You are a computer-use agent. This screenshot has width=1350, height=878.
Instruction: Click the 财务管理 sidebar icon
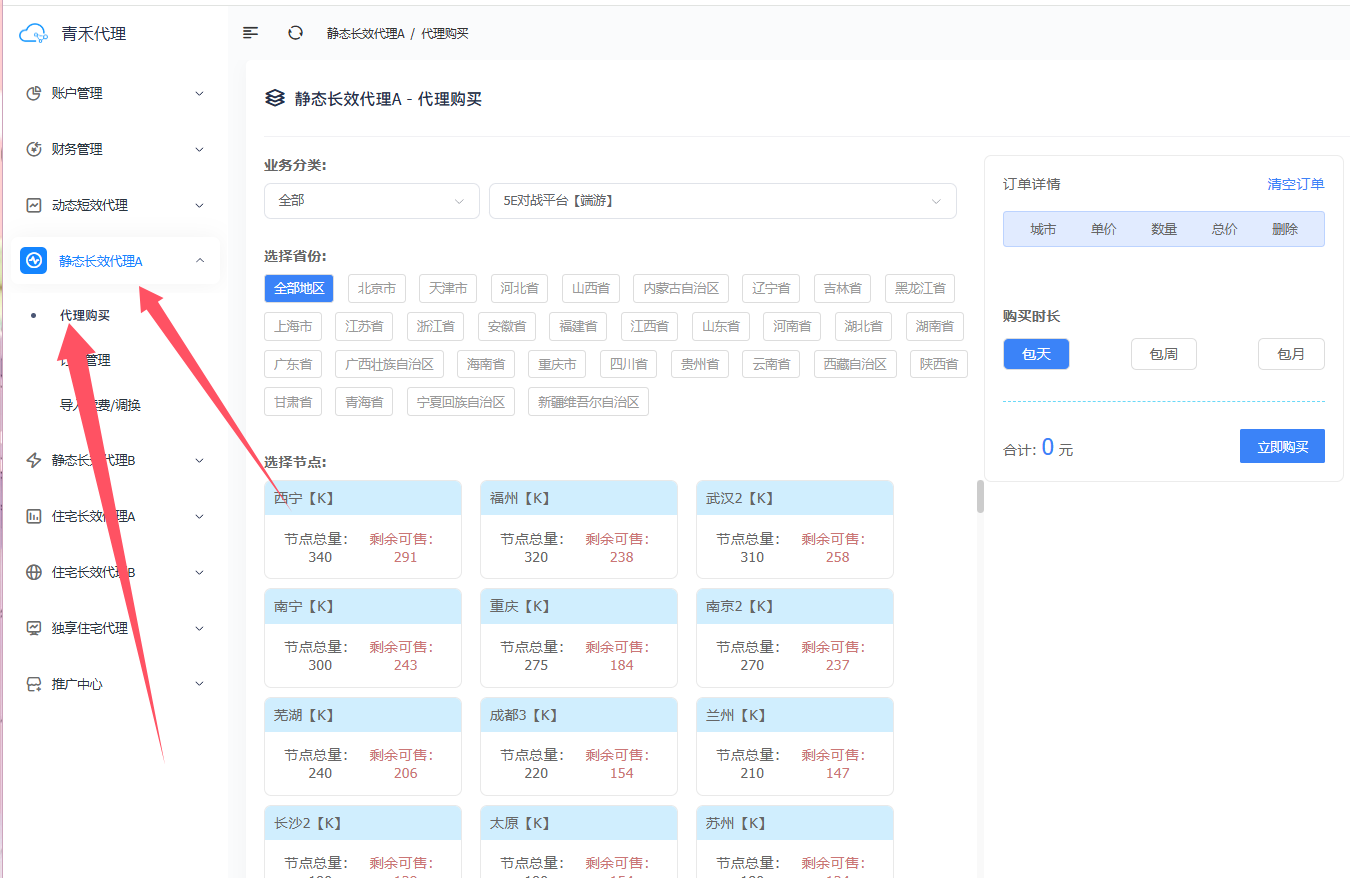click(x=34, y=149)
